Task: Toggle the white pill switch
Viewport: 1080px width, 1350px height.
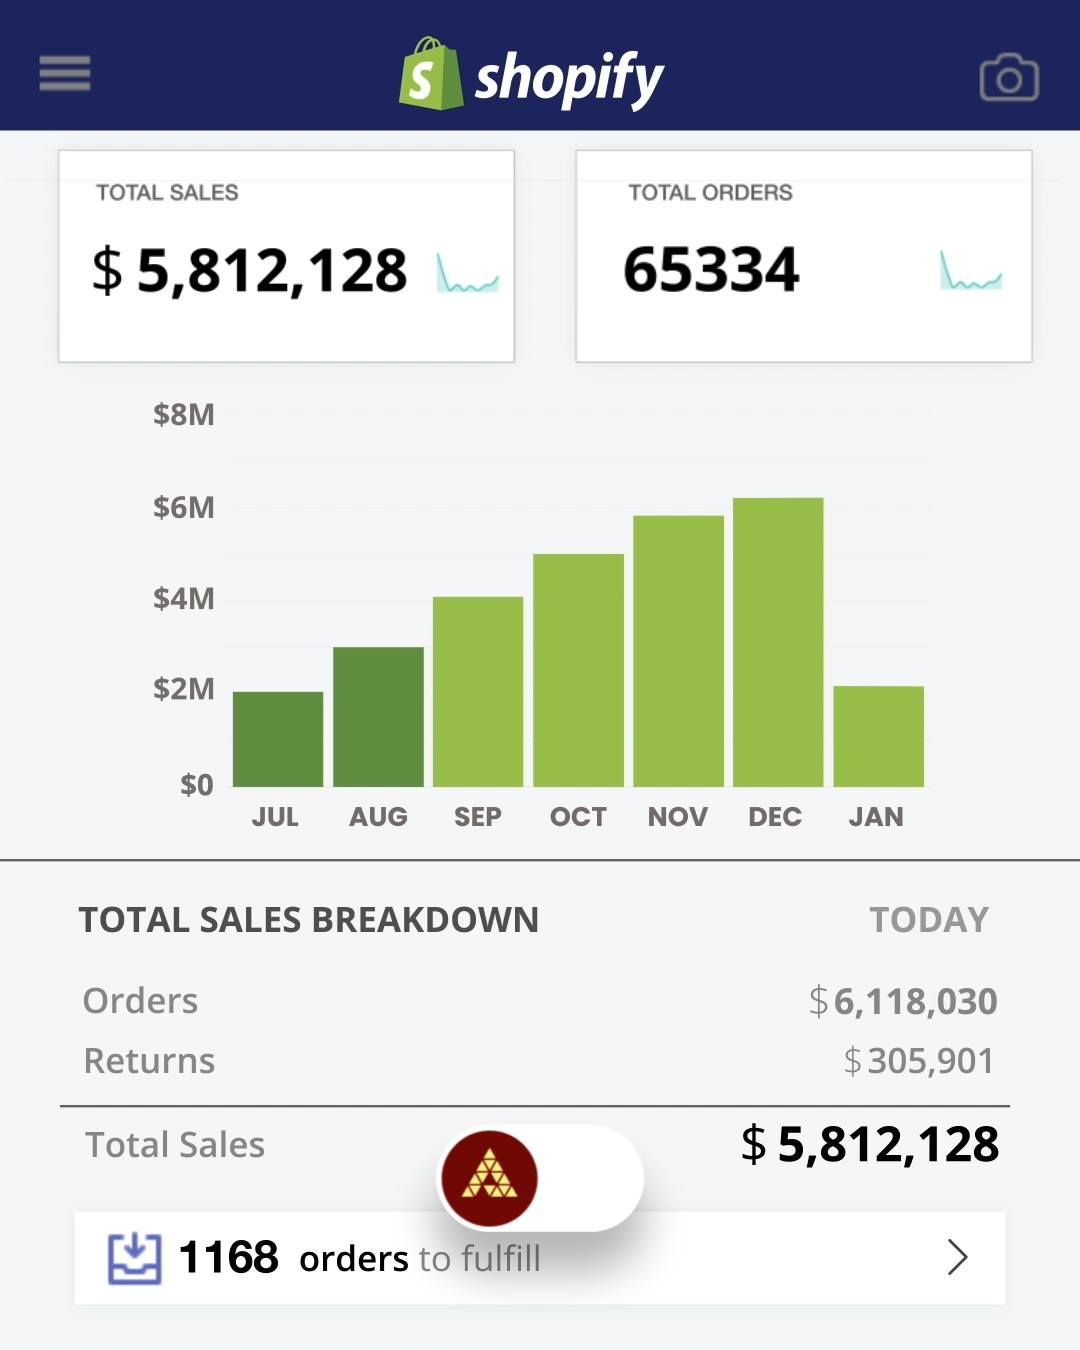Action: coord(541,1178)
